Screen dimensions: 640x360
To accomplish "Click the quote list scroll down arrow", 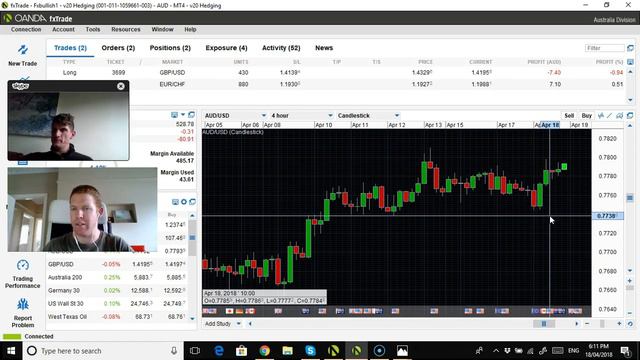I will (x=192, y=319).
